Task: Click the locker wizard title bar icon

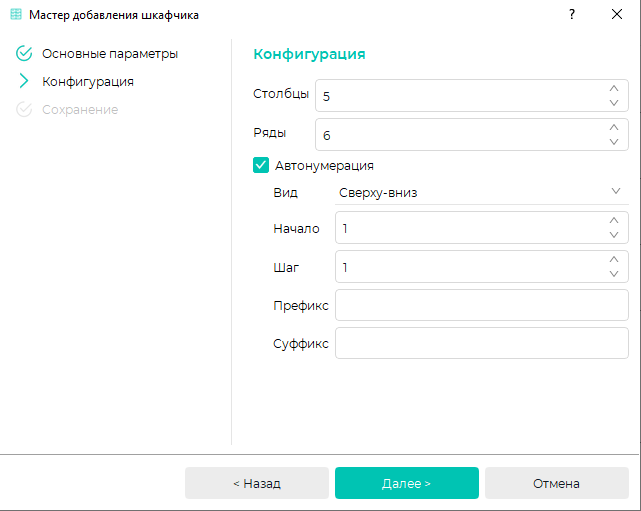Action: 16,14
